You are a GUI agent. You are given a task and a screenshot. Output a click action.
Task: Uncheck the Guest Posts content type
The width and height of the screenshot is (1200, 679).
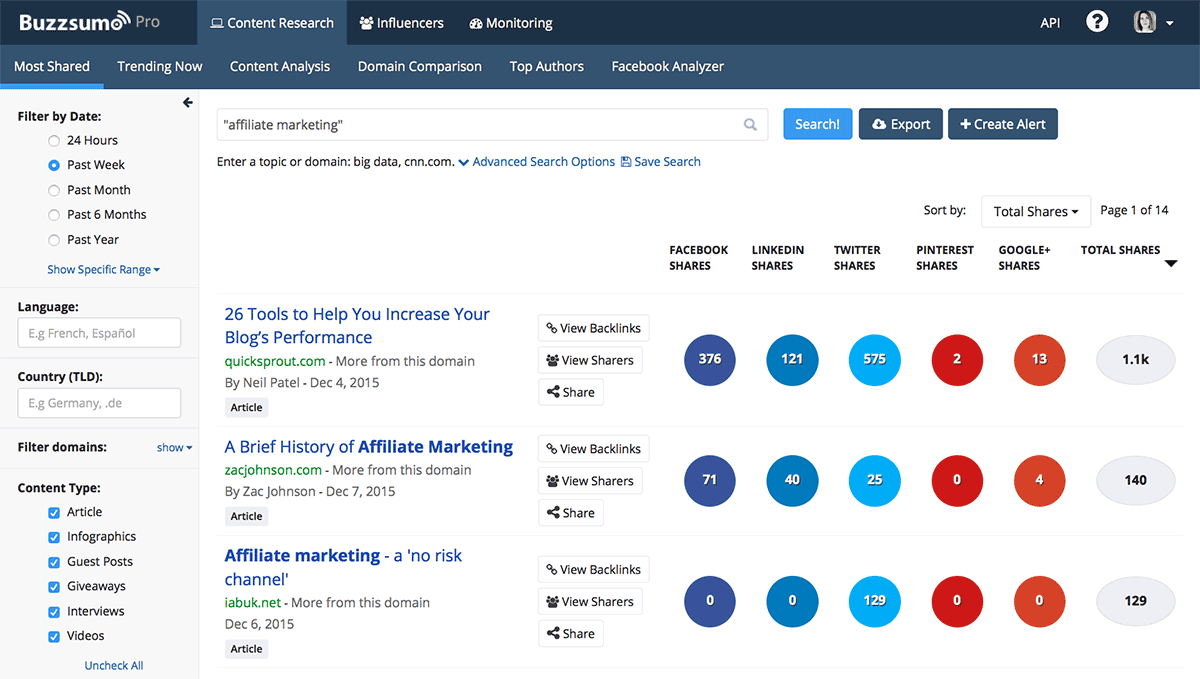point(54,562)
